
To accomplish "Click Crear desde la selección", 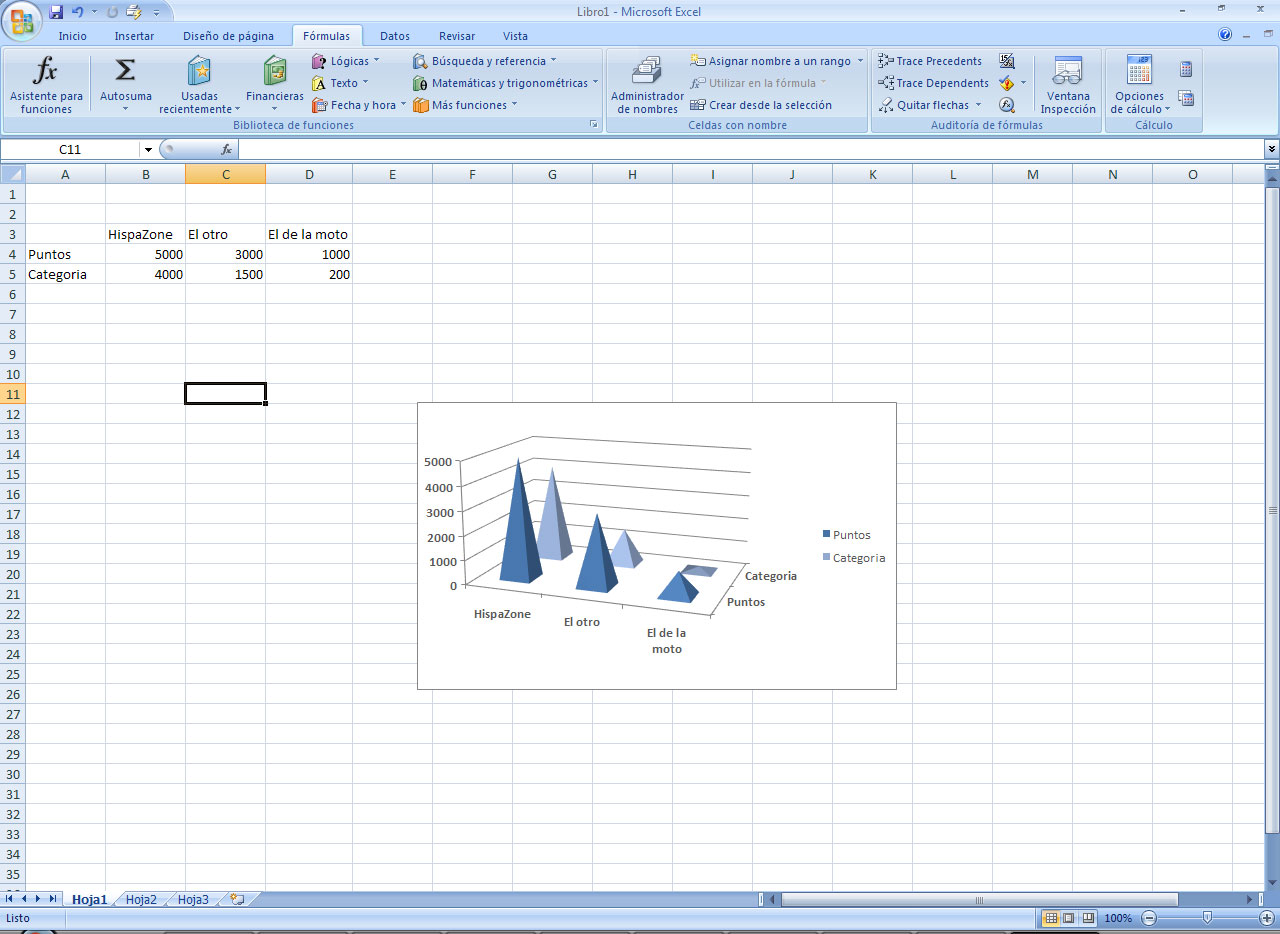I will pyautogui.click(x=761, y=105).
